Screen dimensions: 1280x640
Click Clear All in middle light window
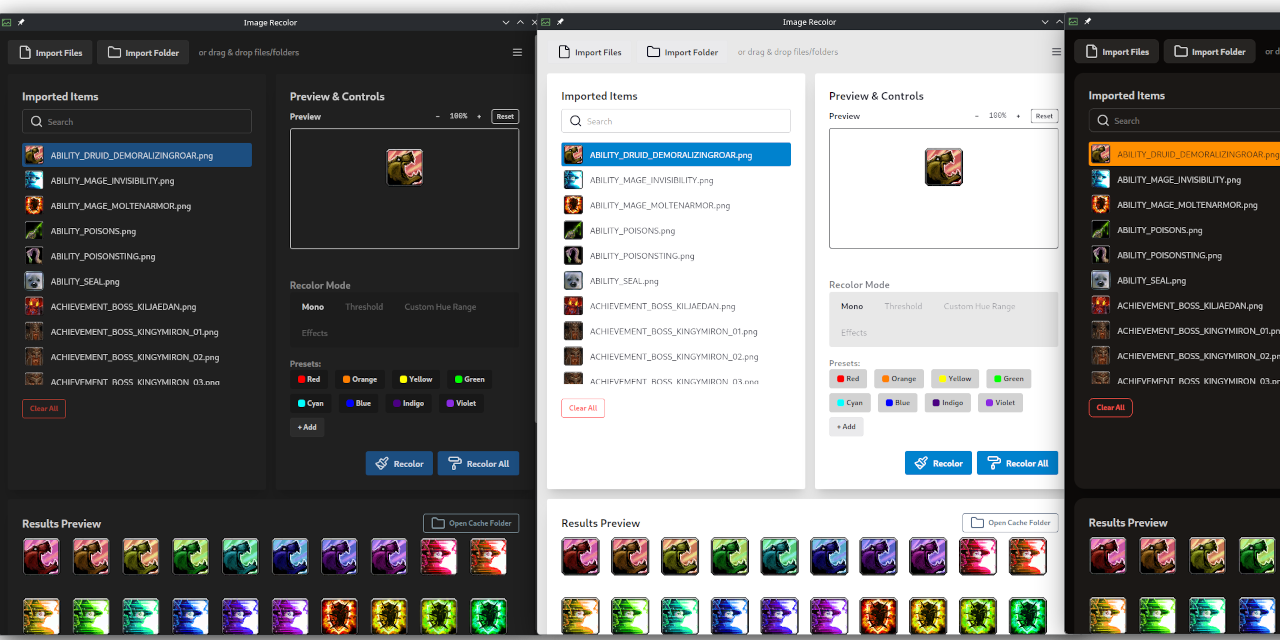tap(583, 408)
